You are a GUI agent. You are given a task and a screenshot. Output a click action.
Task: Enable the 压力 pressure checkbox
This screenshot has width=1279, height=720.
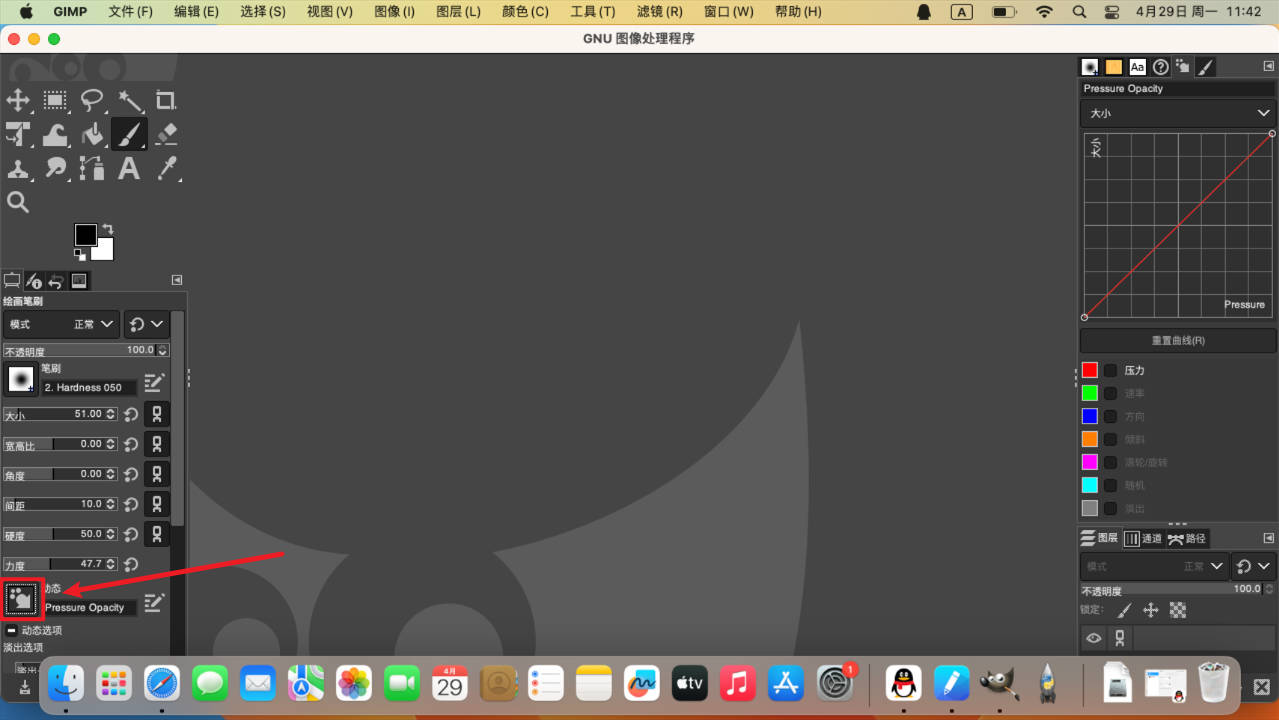click(x=1110, y=370)
